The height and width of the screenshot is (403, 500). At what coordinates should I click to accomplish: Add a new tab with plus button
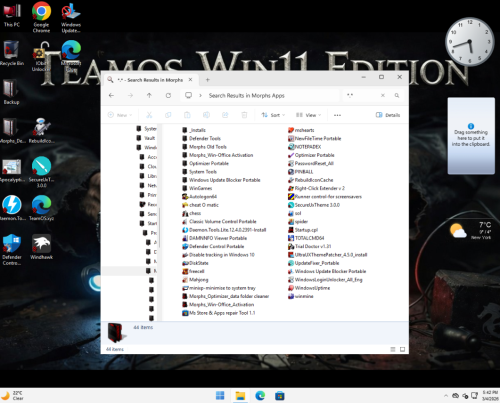[208, 80]
